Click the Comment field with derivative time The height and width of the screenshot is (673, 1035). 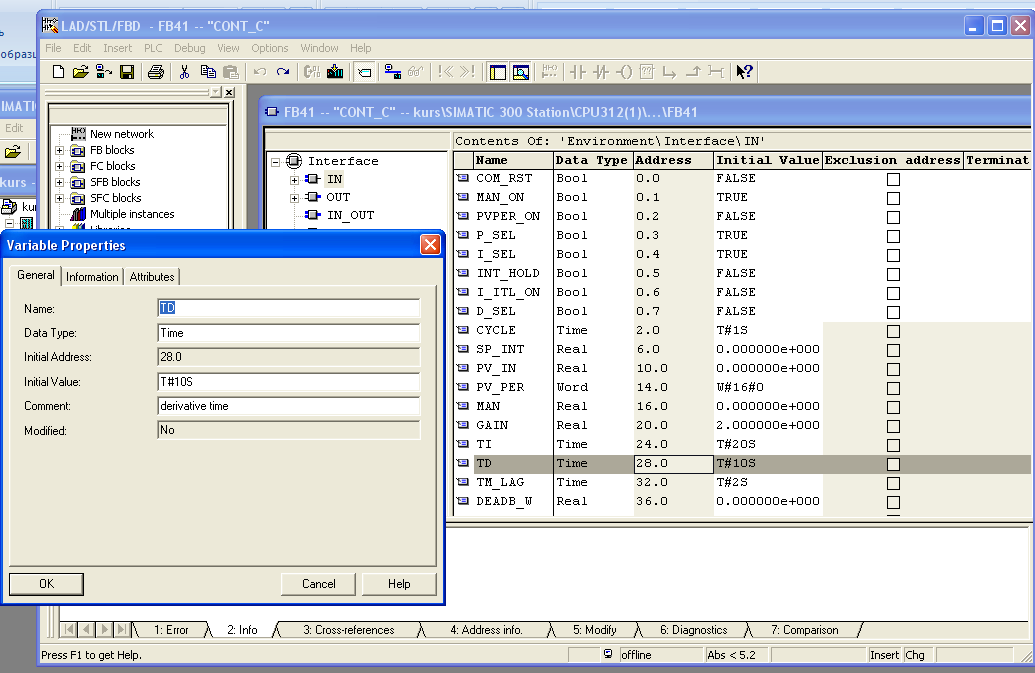coord(288,406)
